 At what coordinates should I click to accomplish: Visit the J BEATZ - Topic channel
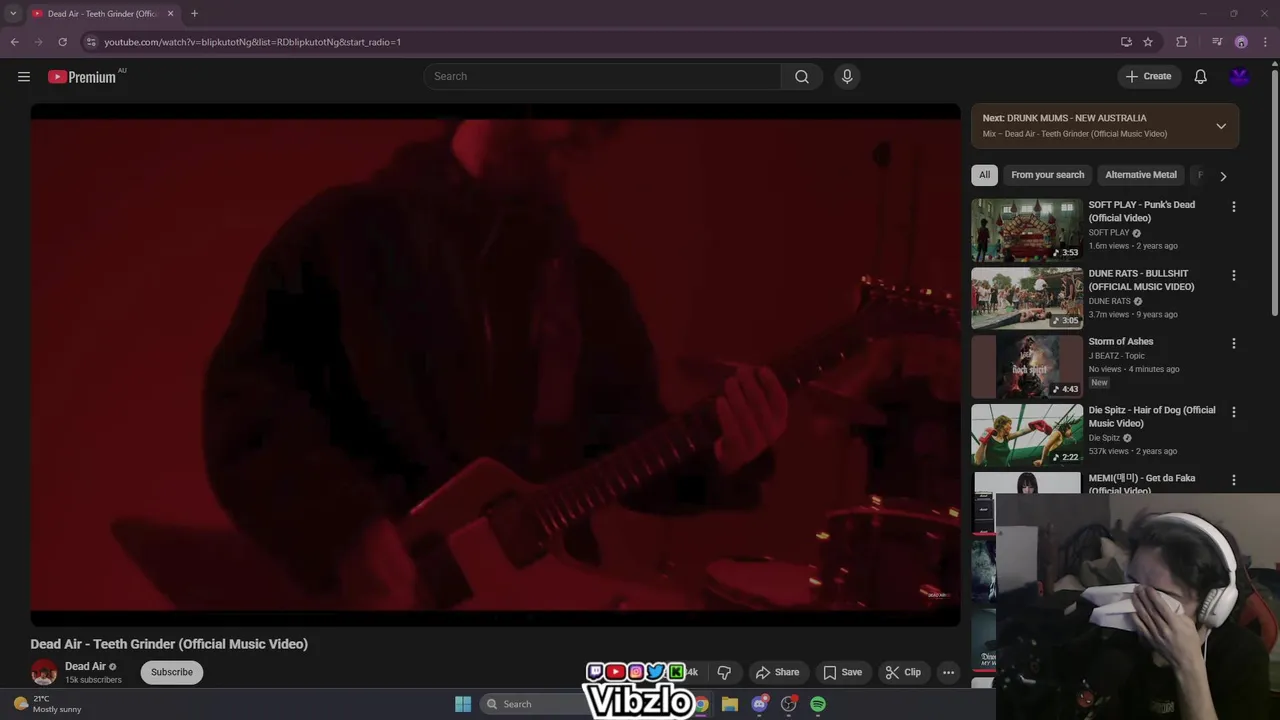click(x=1116, y=356)
